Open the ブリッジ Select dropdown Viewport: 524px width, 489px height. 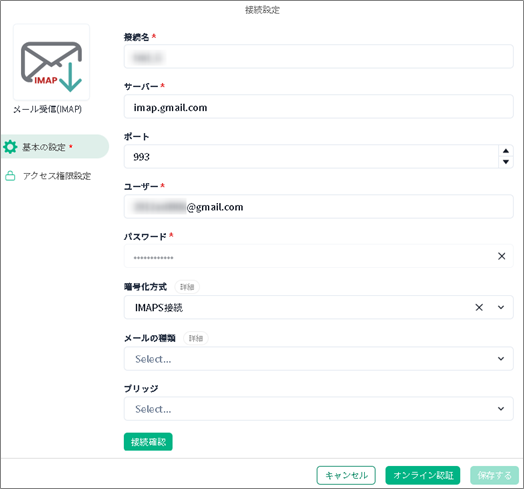point(318,409)
